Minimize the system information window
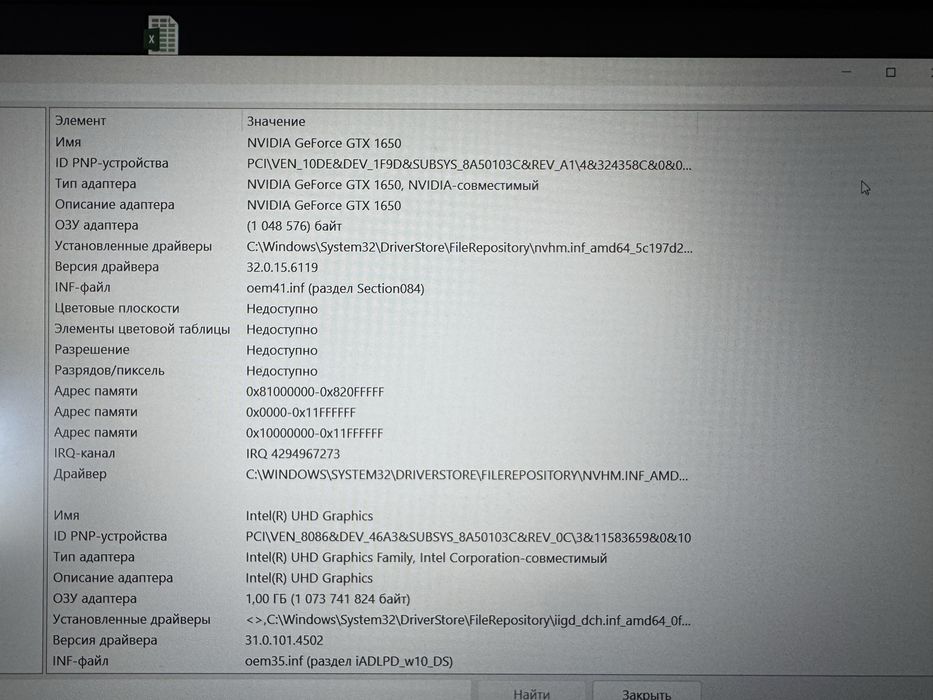This screenshot has height=700, width=933. coord(846,72)
